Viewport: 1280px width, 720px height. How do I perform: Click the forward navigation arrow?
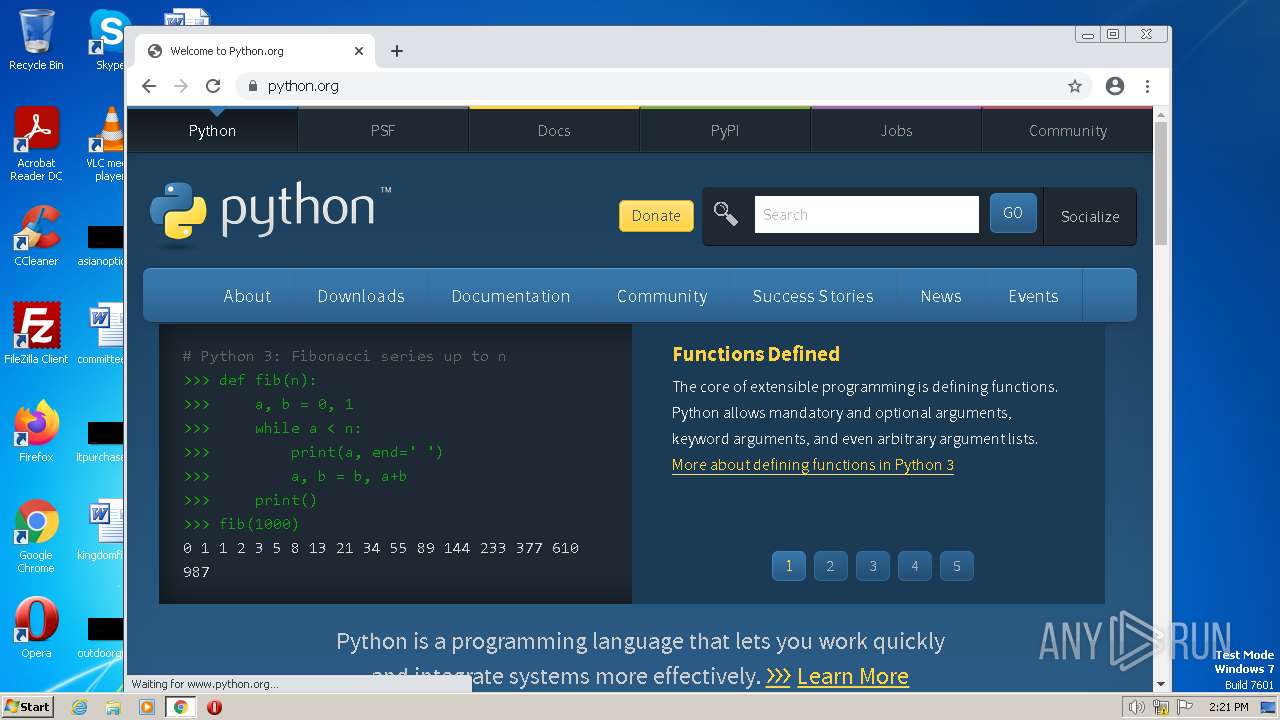(181, 86)
